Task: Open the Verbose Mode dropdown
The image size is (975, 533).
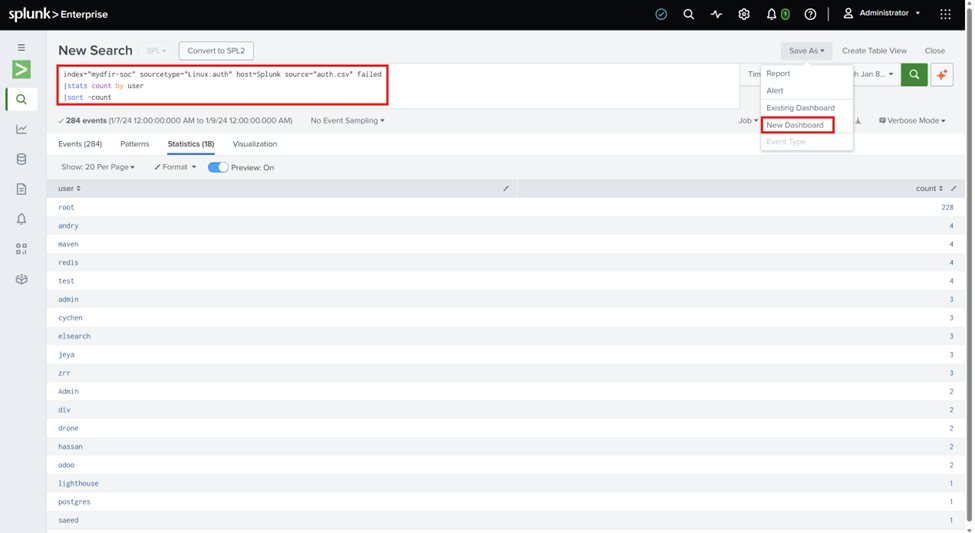Action: pyautogui.click(x=912, y=121)
